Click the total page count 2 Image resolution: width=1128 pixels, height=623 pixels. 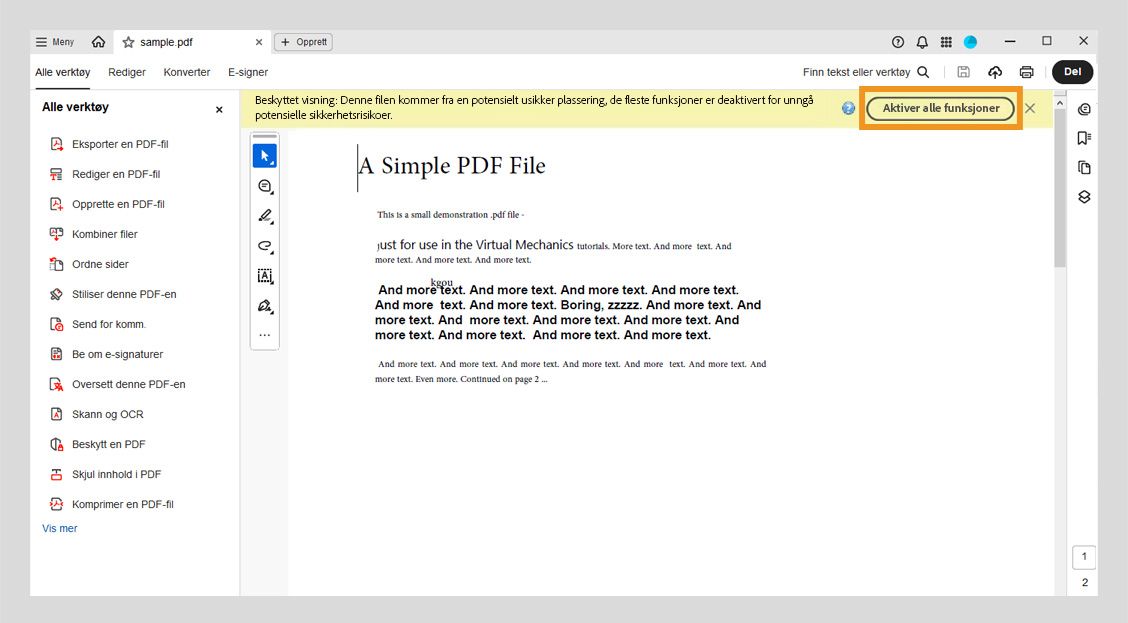point(1085,583)
